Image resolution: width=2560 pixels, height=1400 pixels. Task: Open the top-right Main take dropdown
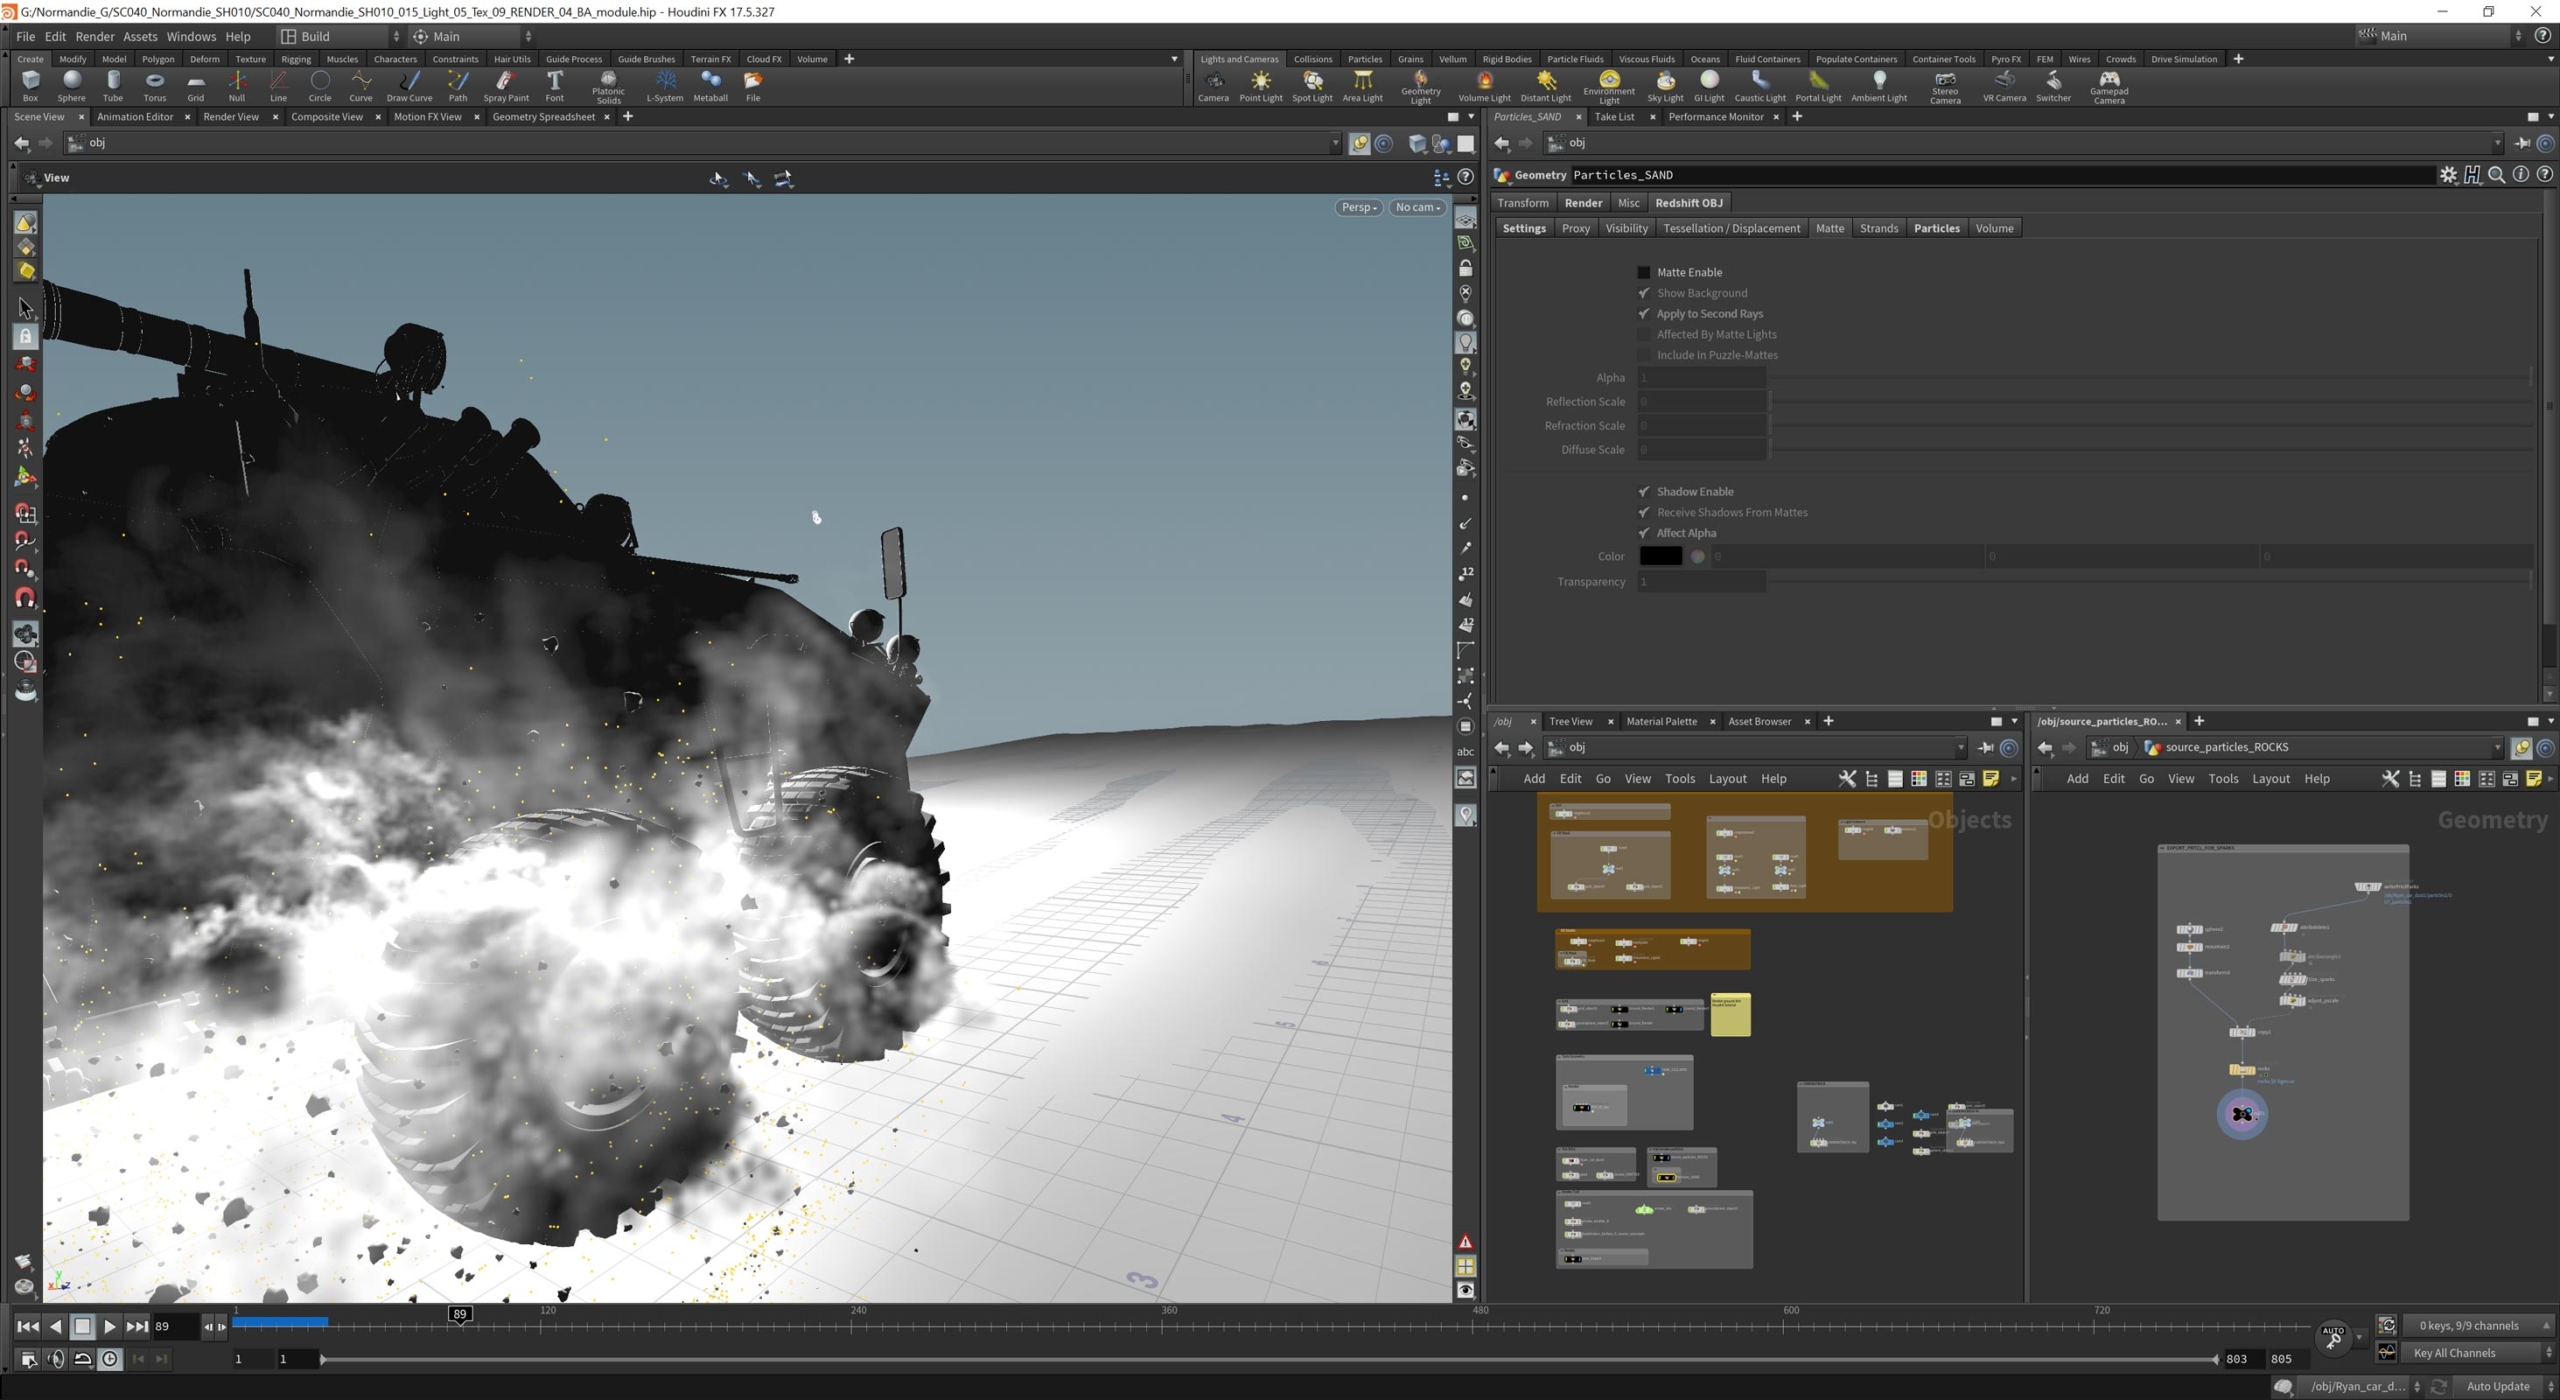pyautogui.click(x=2439, y=36)
